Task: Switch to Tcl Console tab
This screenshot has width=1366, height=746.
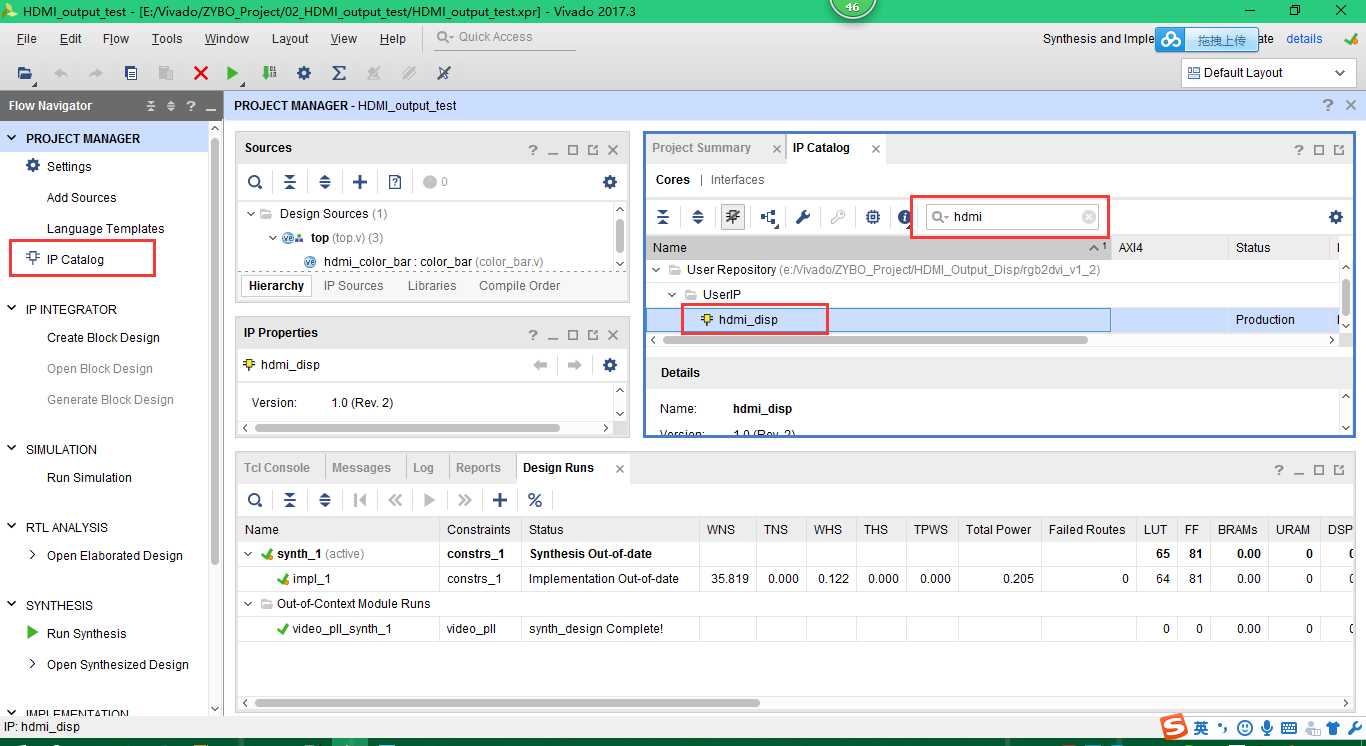Action: (x=277, y=468)
